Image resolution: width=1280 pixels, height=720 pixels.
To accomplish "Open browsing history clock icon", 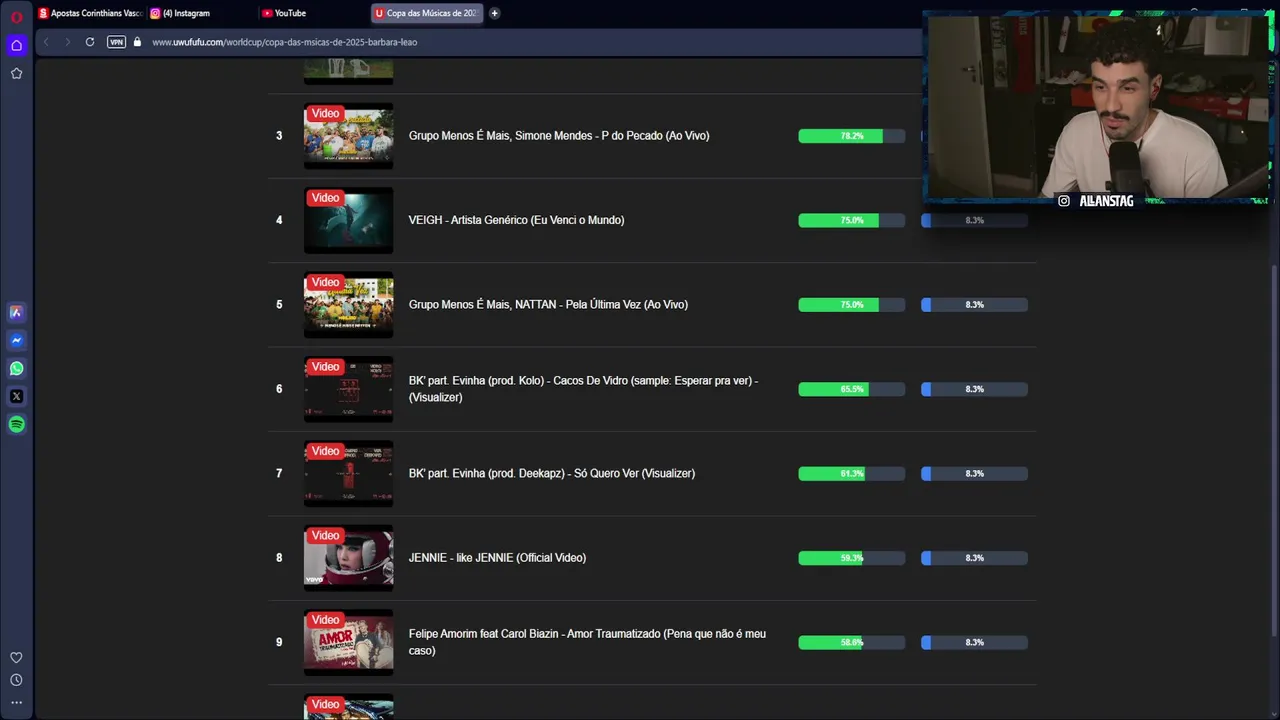I will pos(16,680).
